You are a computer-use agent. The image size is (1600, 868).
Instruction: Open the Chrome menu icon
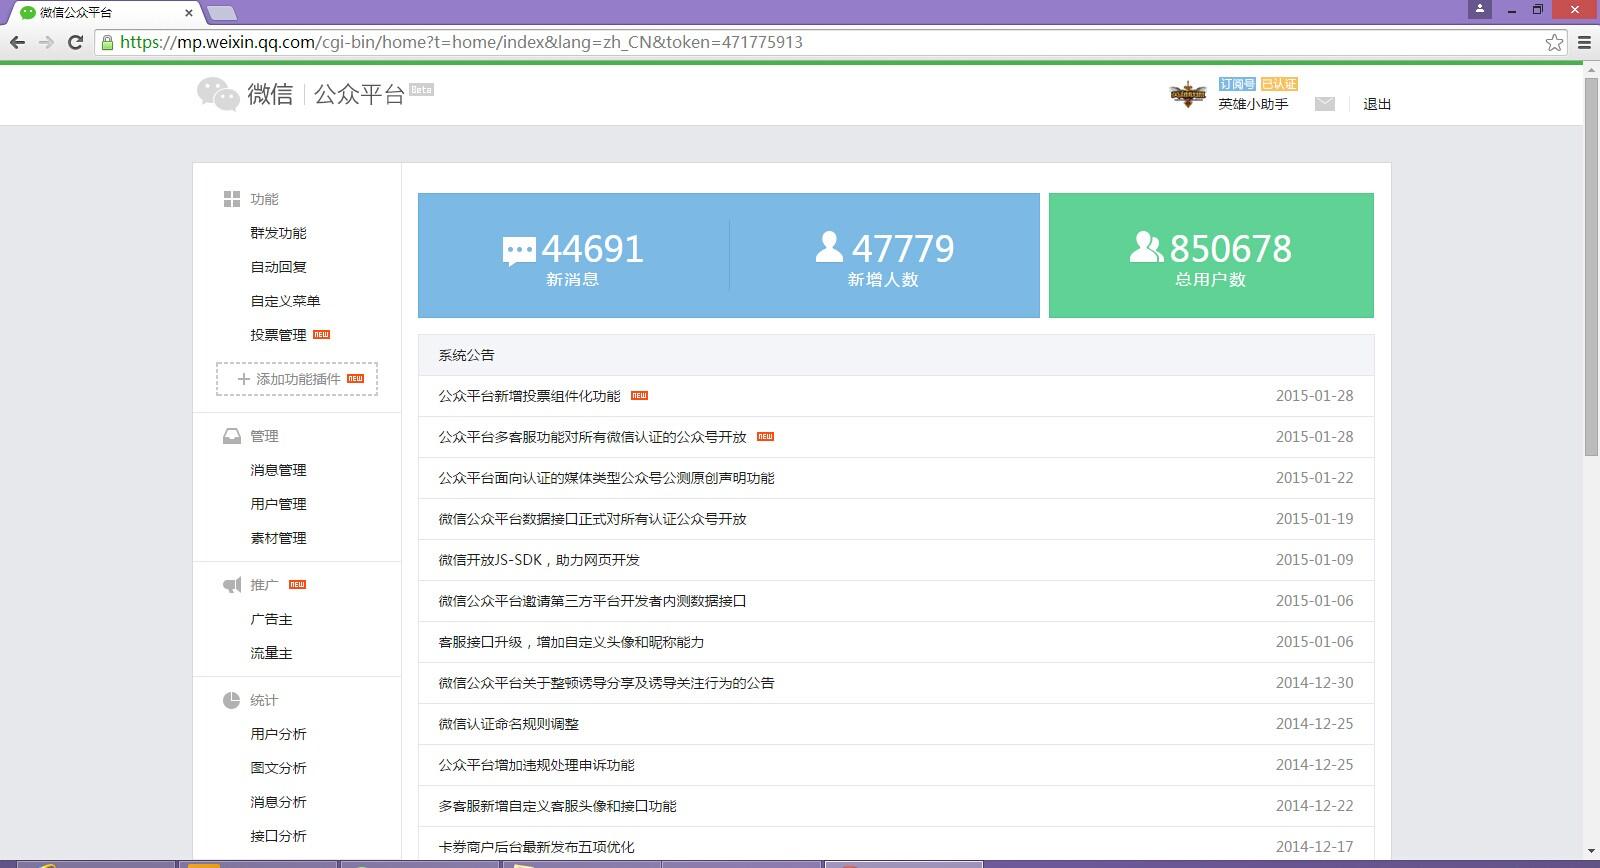point(1584,42)
